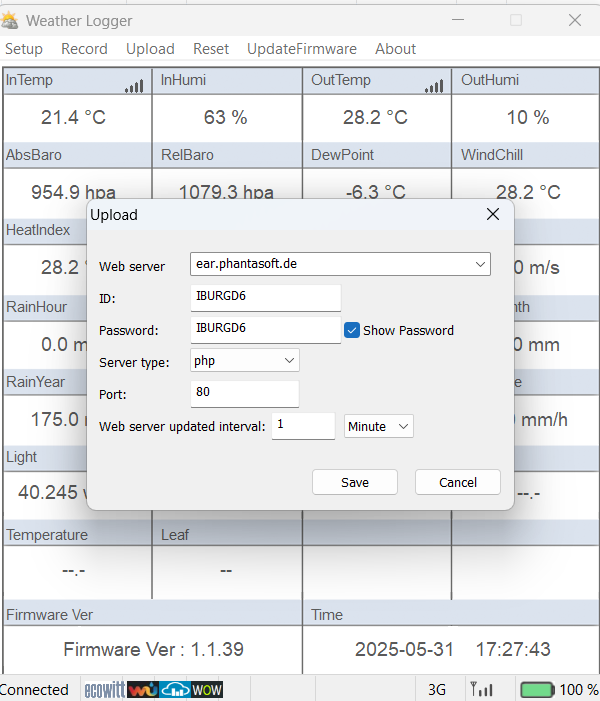600x701 pixels.
Task: Click the OutHumi value 10 %
Action: (x=528, y=118)
